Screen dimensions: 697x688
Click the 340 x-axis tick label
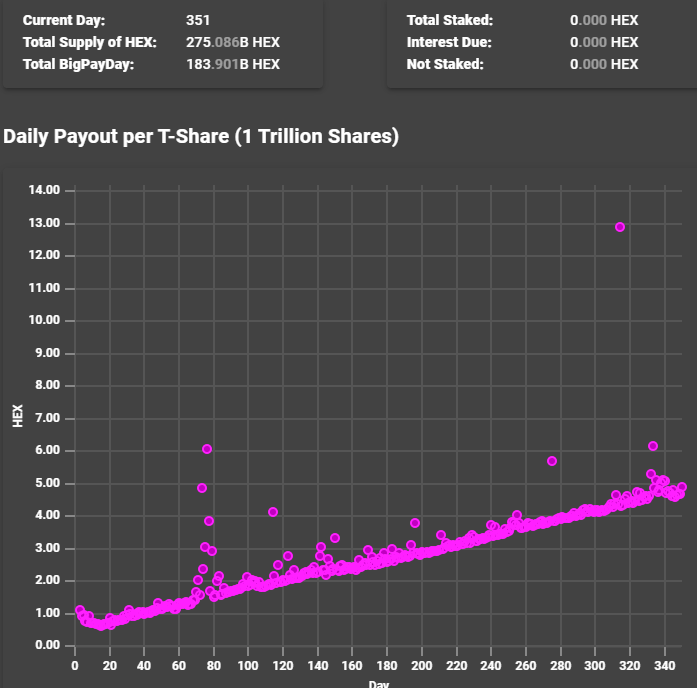coord(665,666)
